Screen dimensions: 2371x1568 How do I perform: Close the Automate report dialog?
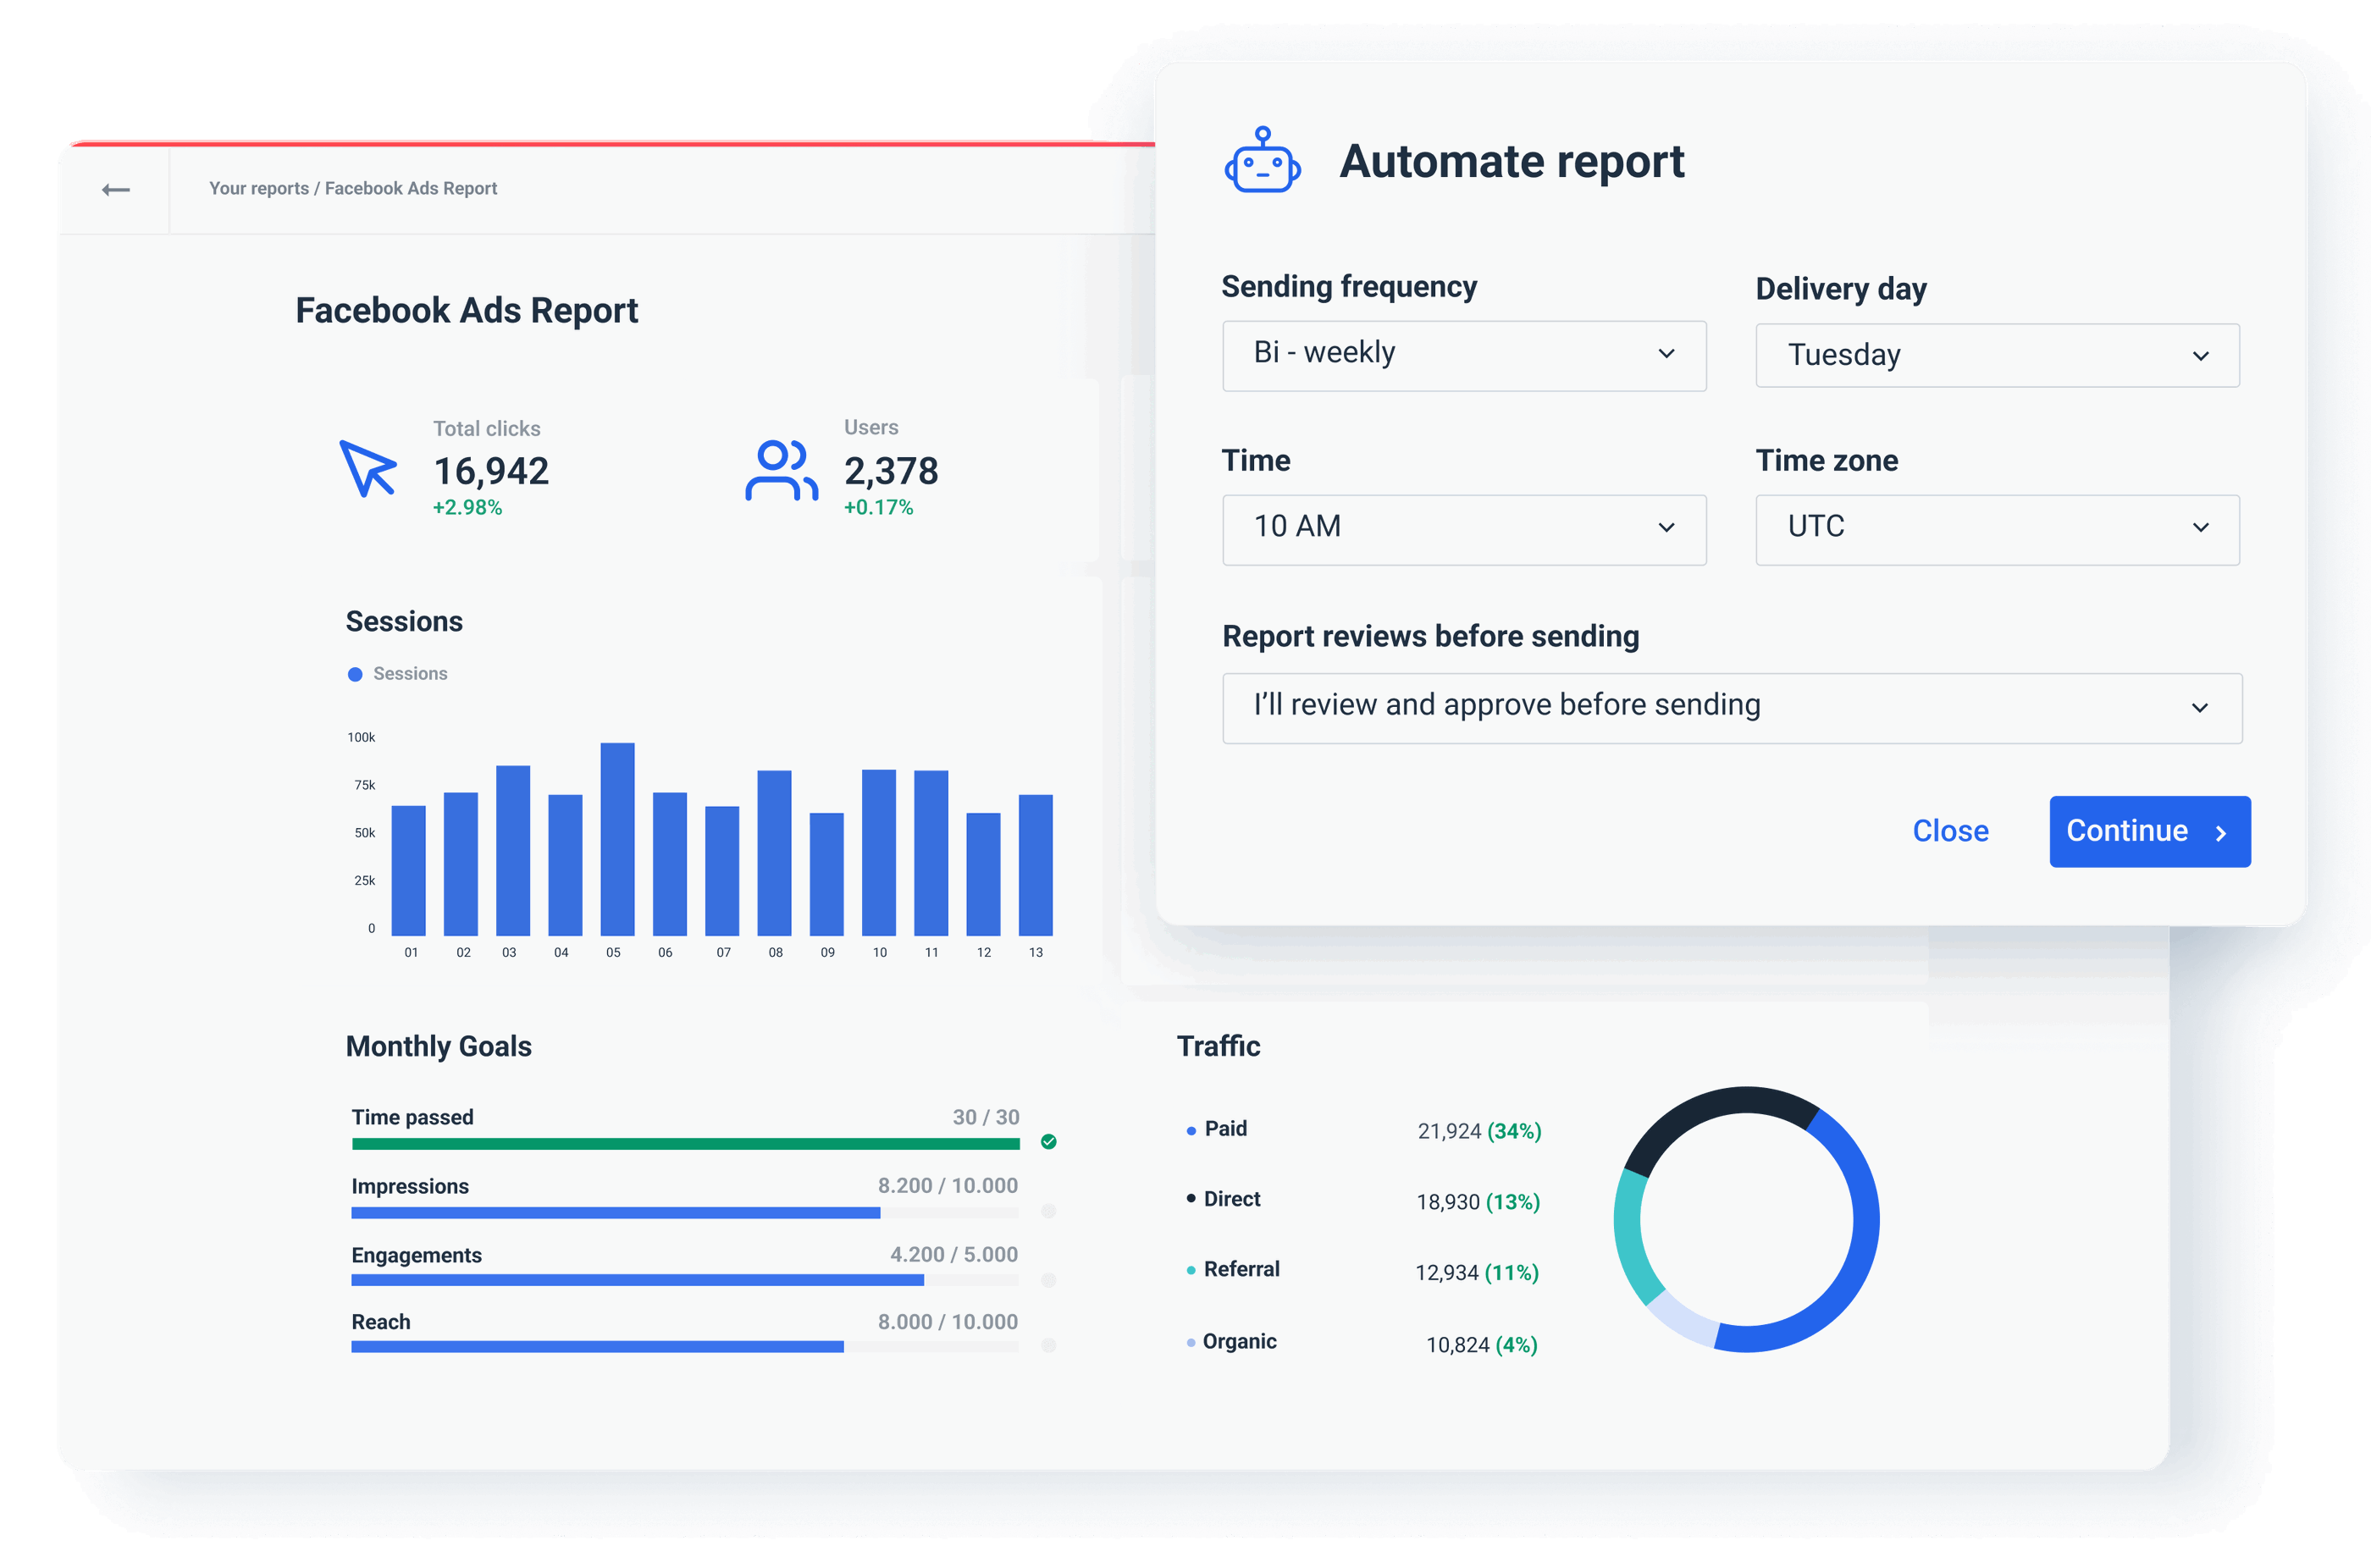(x=1950, y=831)
